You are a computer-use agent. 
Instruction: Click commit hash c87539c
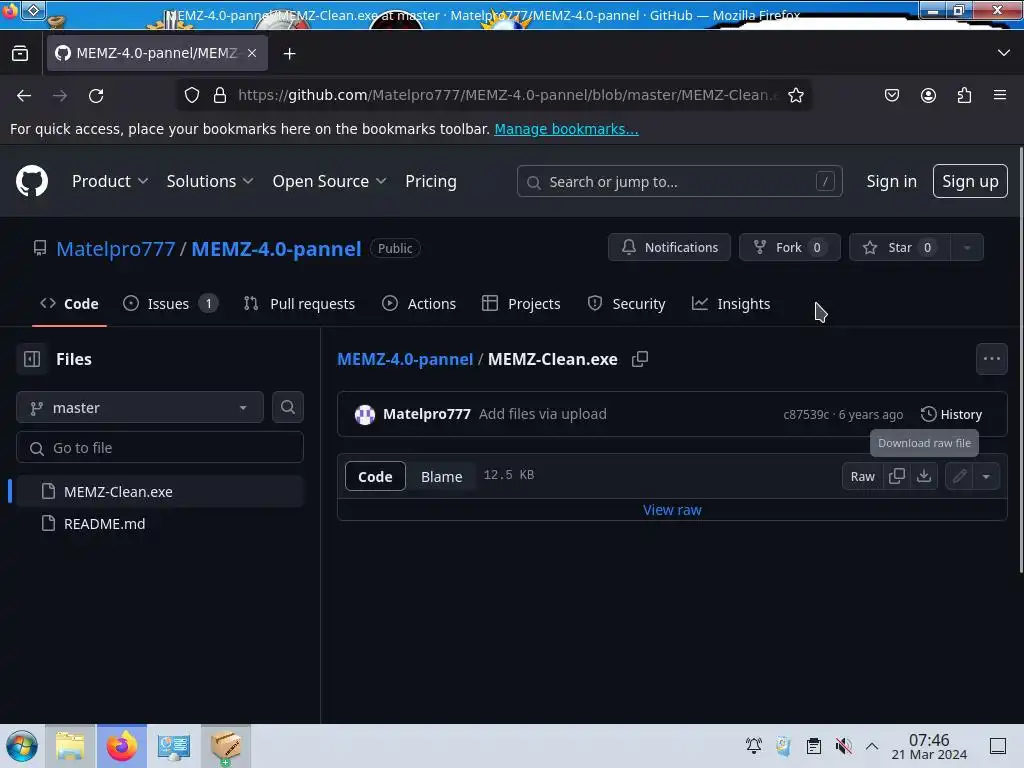point(806,415)
